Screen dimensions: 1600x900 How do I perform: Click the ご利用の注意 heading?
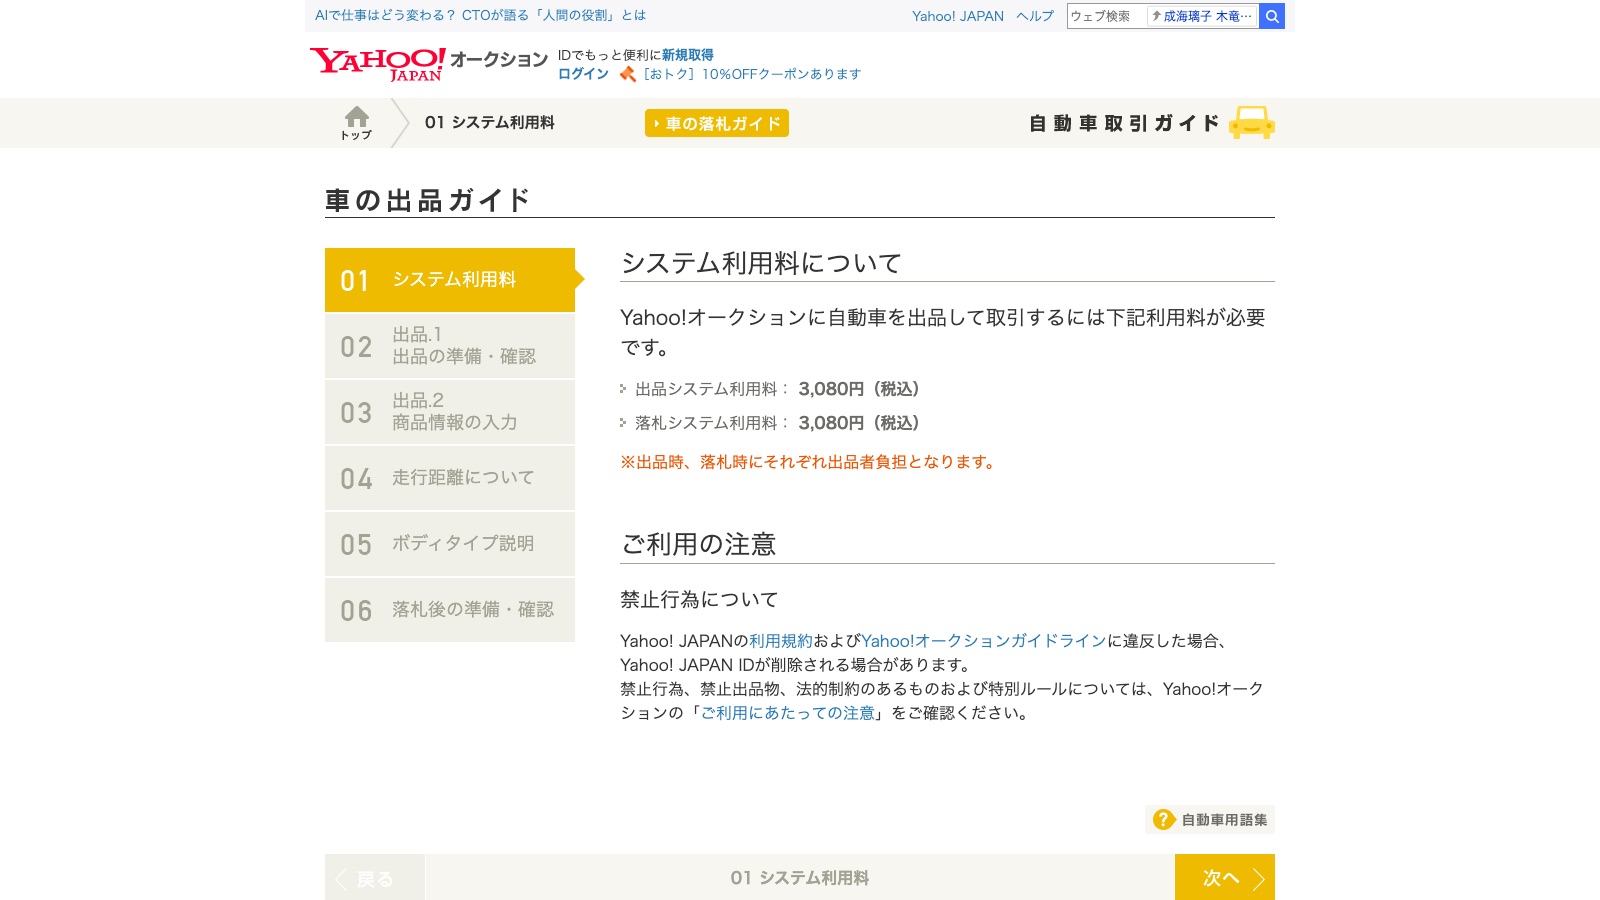pos(698,544)
